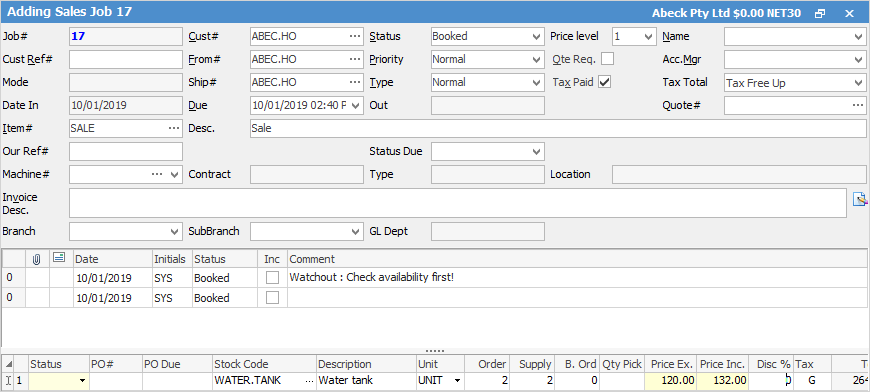The width and height of the screenshot is (870, 392).
Task: Open Unit dropdown for Water tank line
Action: pos(457,381)
